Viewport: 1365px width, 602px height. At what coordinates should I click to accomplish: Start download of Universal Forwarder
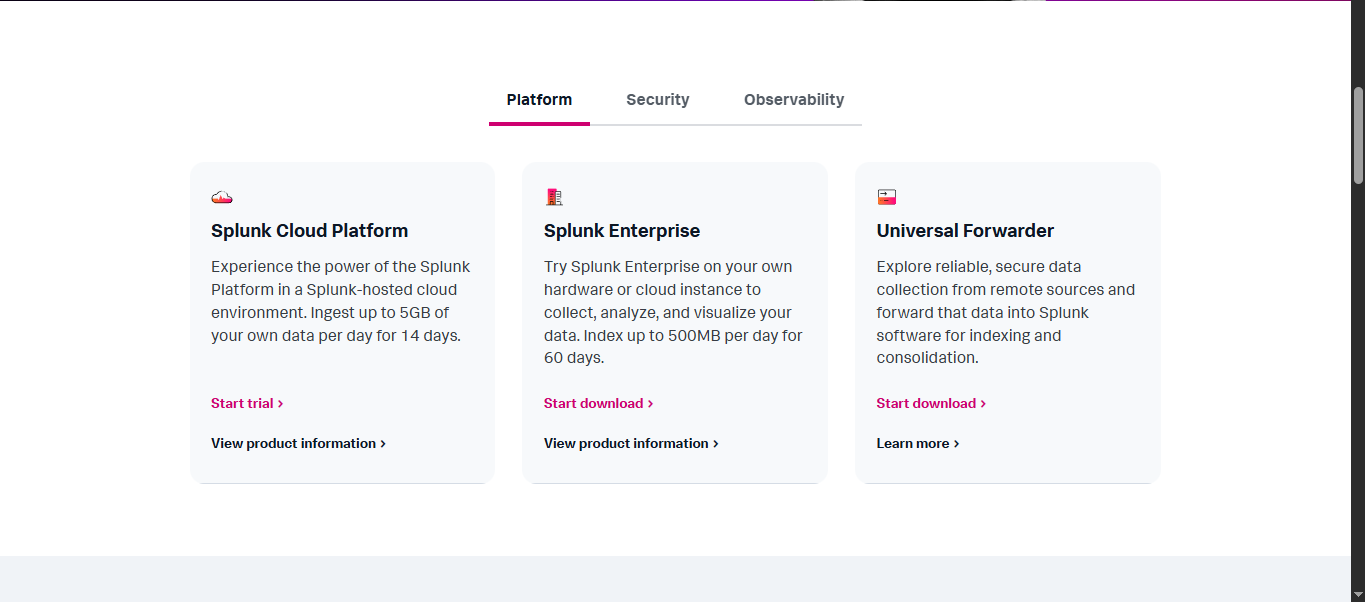click(931, 403)
